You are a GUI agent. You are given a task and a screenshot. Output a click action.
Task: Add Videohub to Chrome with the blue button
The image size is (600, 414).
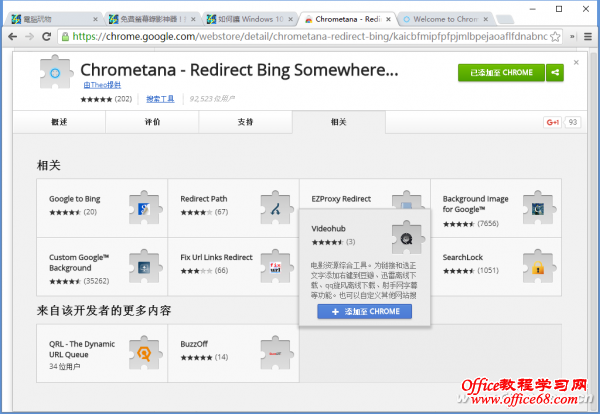365,311
